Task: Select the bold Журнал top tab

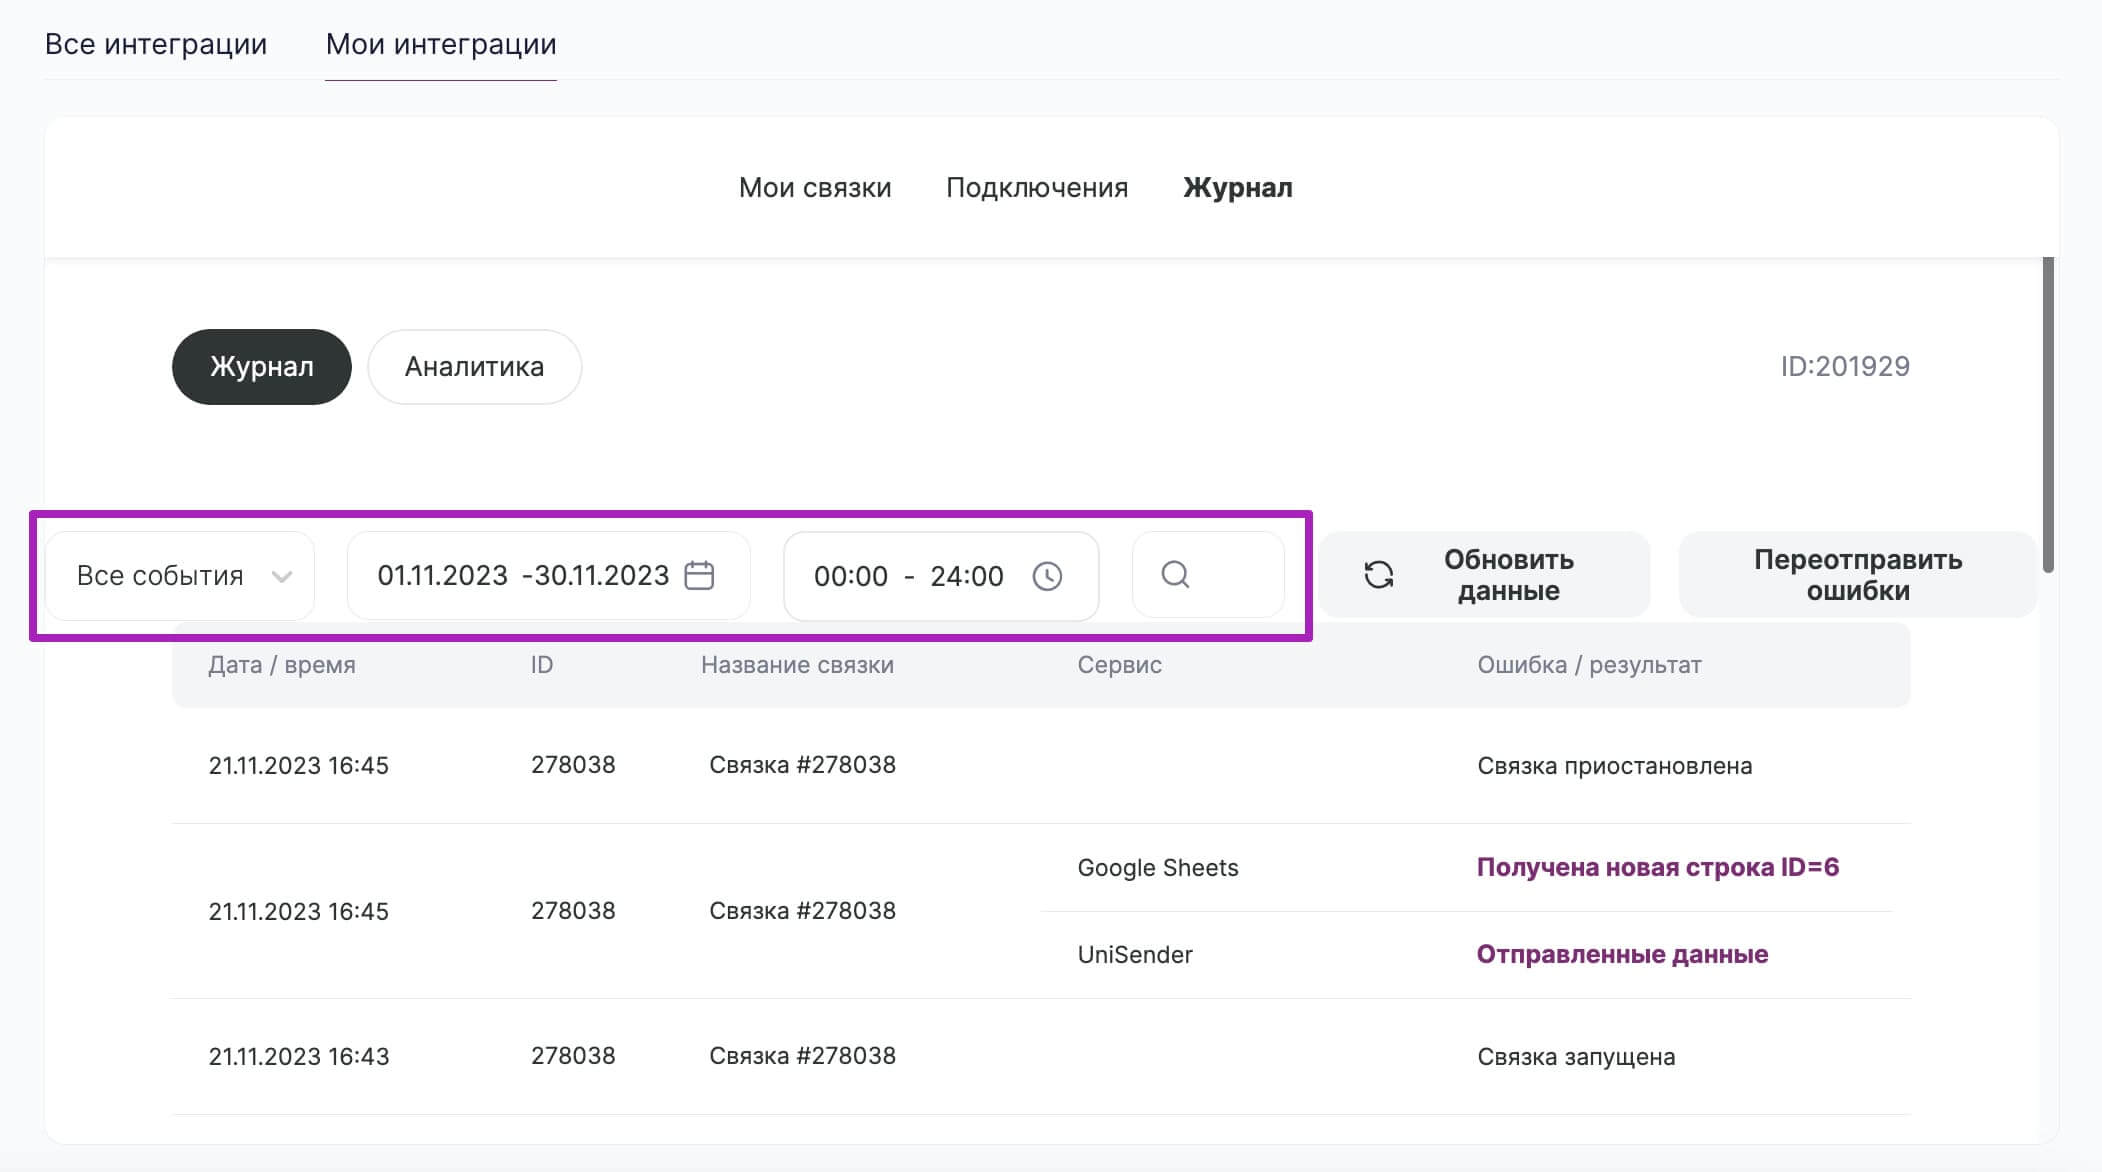Action: tap(1238, 188)
